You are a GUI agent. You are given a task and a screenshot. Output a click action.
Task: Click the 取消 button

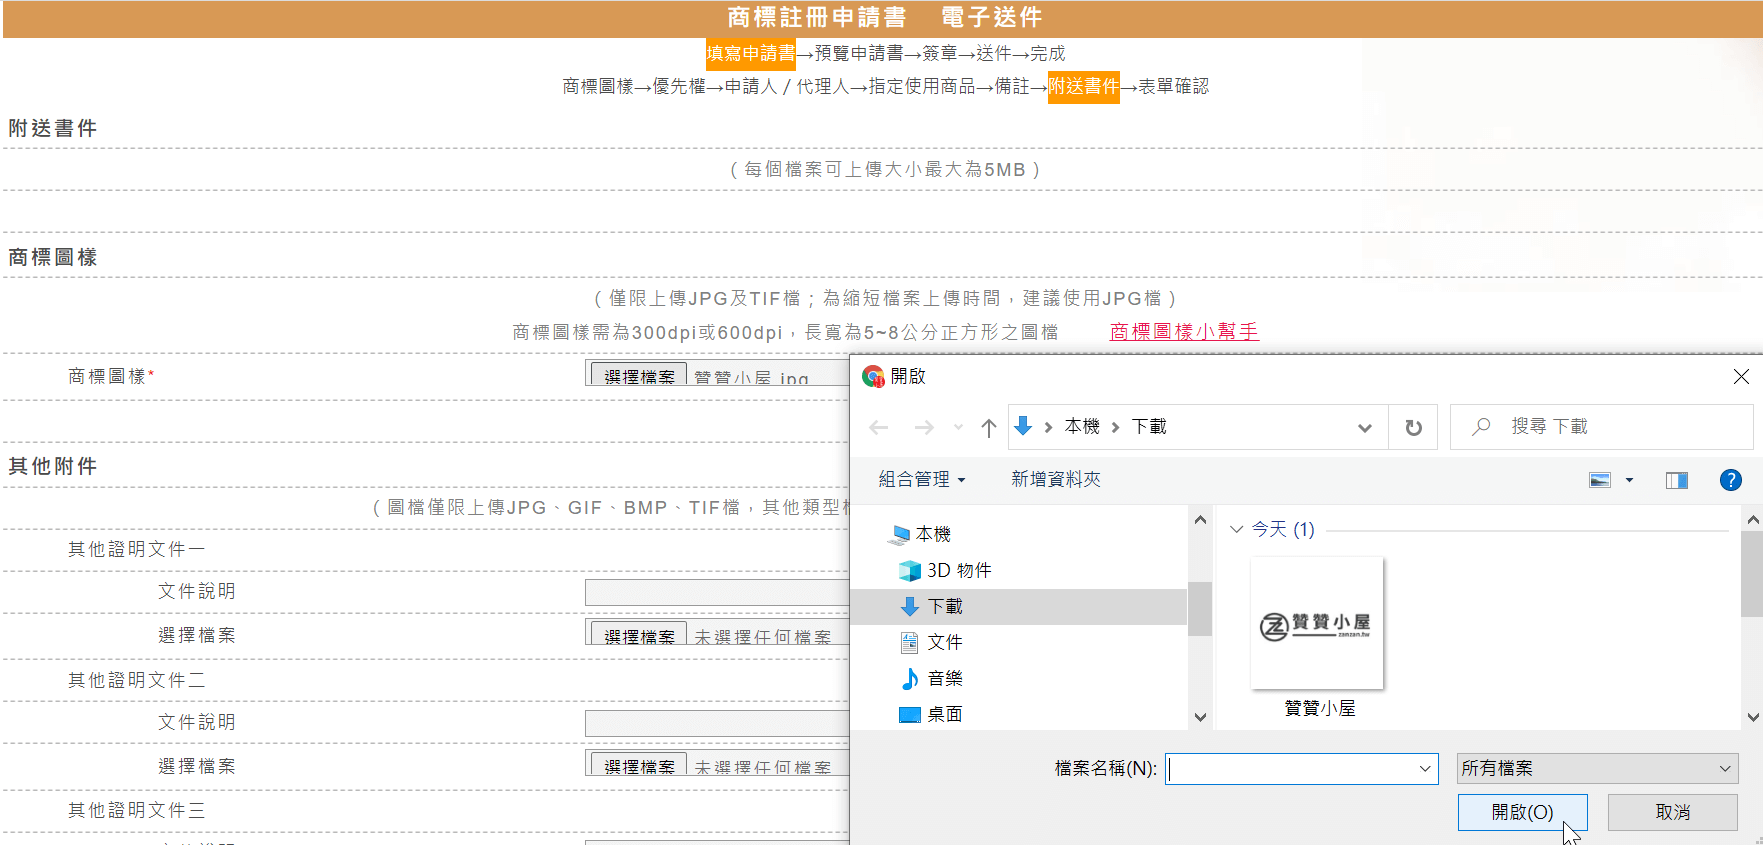[1672, 812]
